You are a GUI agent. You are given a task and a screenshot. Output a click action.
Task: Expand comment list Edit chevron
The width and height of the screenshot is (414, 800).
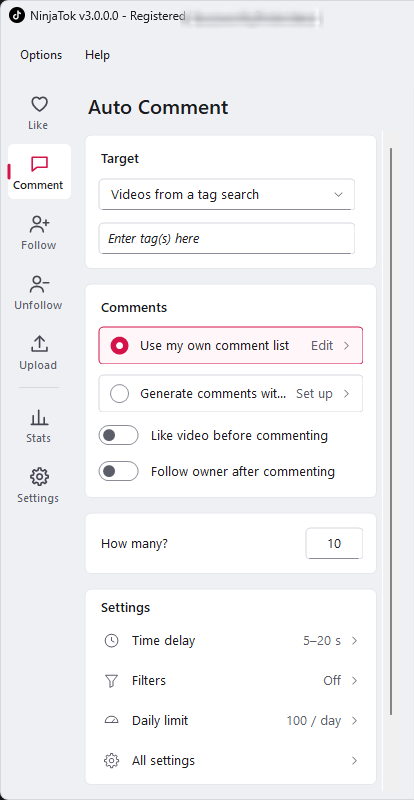(347, 345)
